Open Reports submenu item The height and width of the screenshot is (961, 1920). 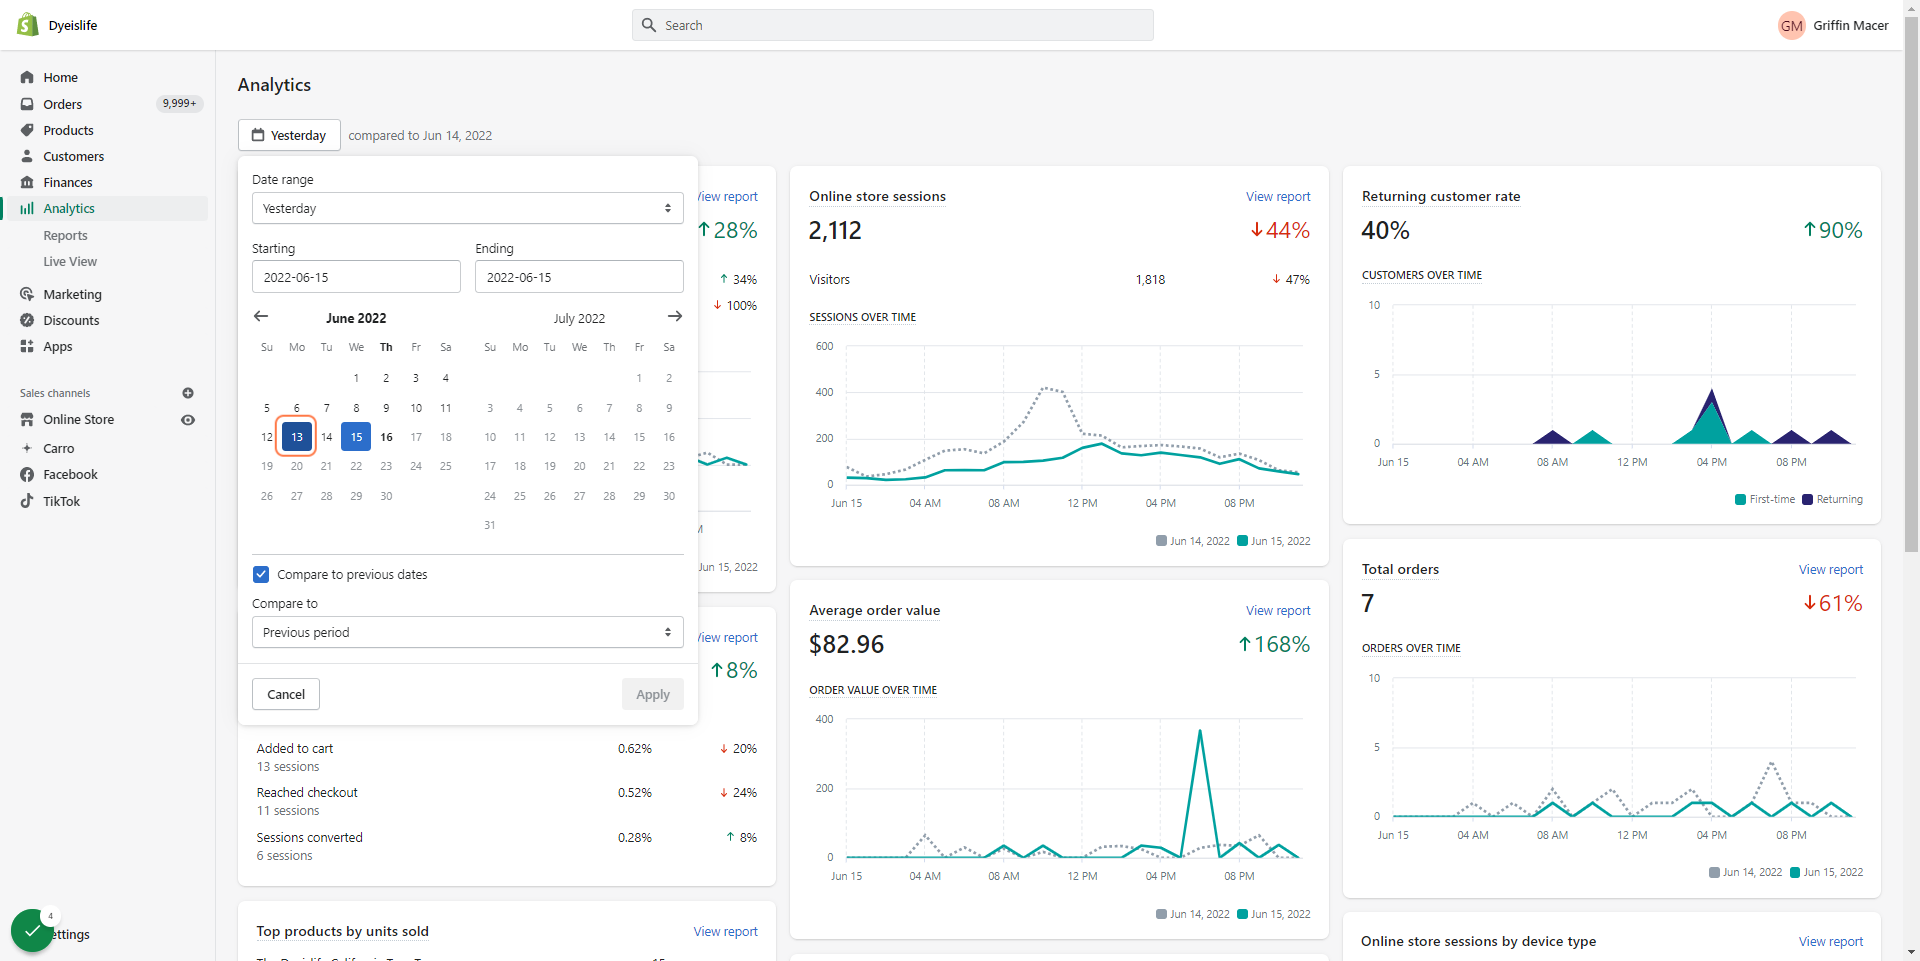pyautogui.click(x=65, y=235)
